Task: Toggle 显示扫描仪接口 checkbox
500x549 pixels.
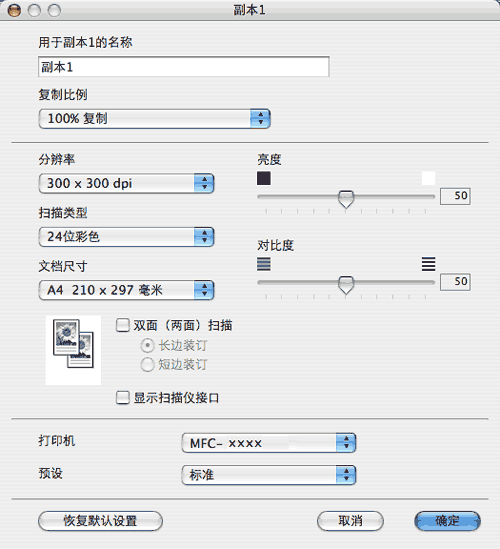Action: pos(123,398)
